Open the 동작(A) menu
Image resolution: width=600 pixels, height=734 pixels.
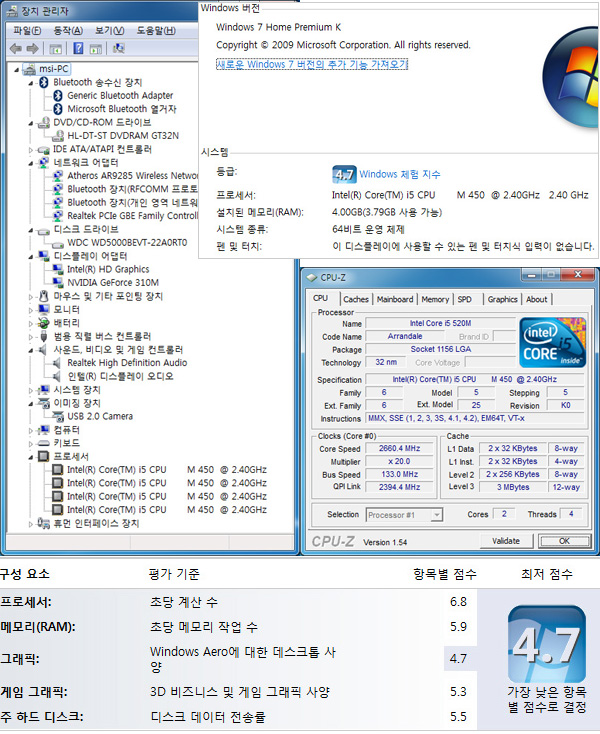tap(68, 31)
